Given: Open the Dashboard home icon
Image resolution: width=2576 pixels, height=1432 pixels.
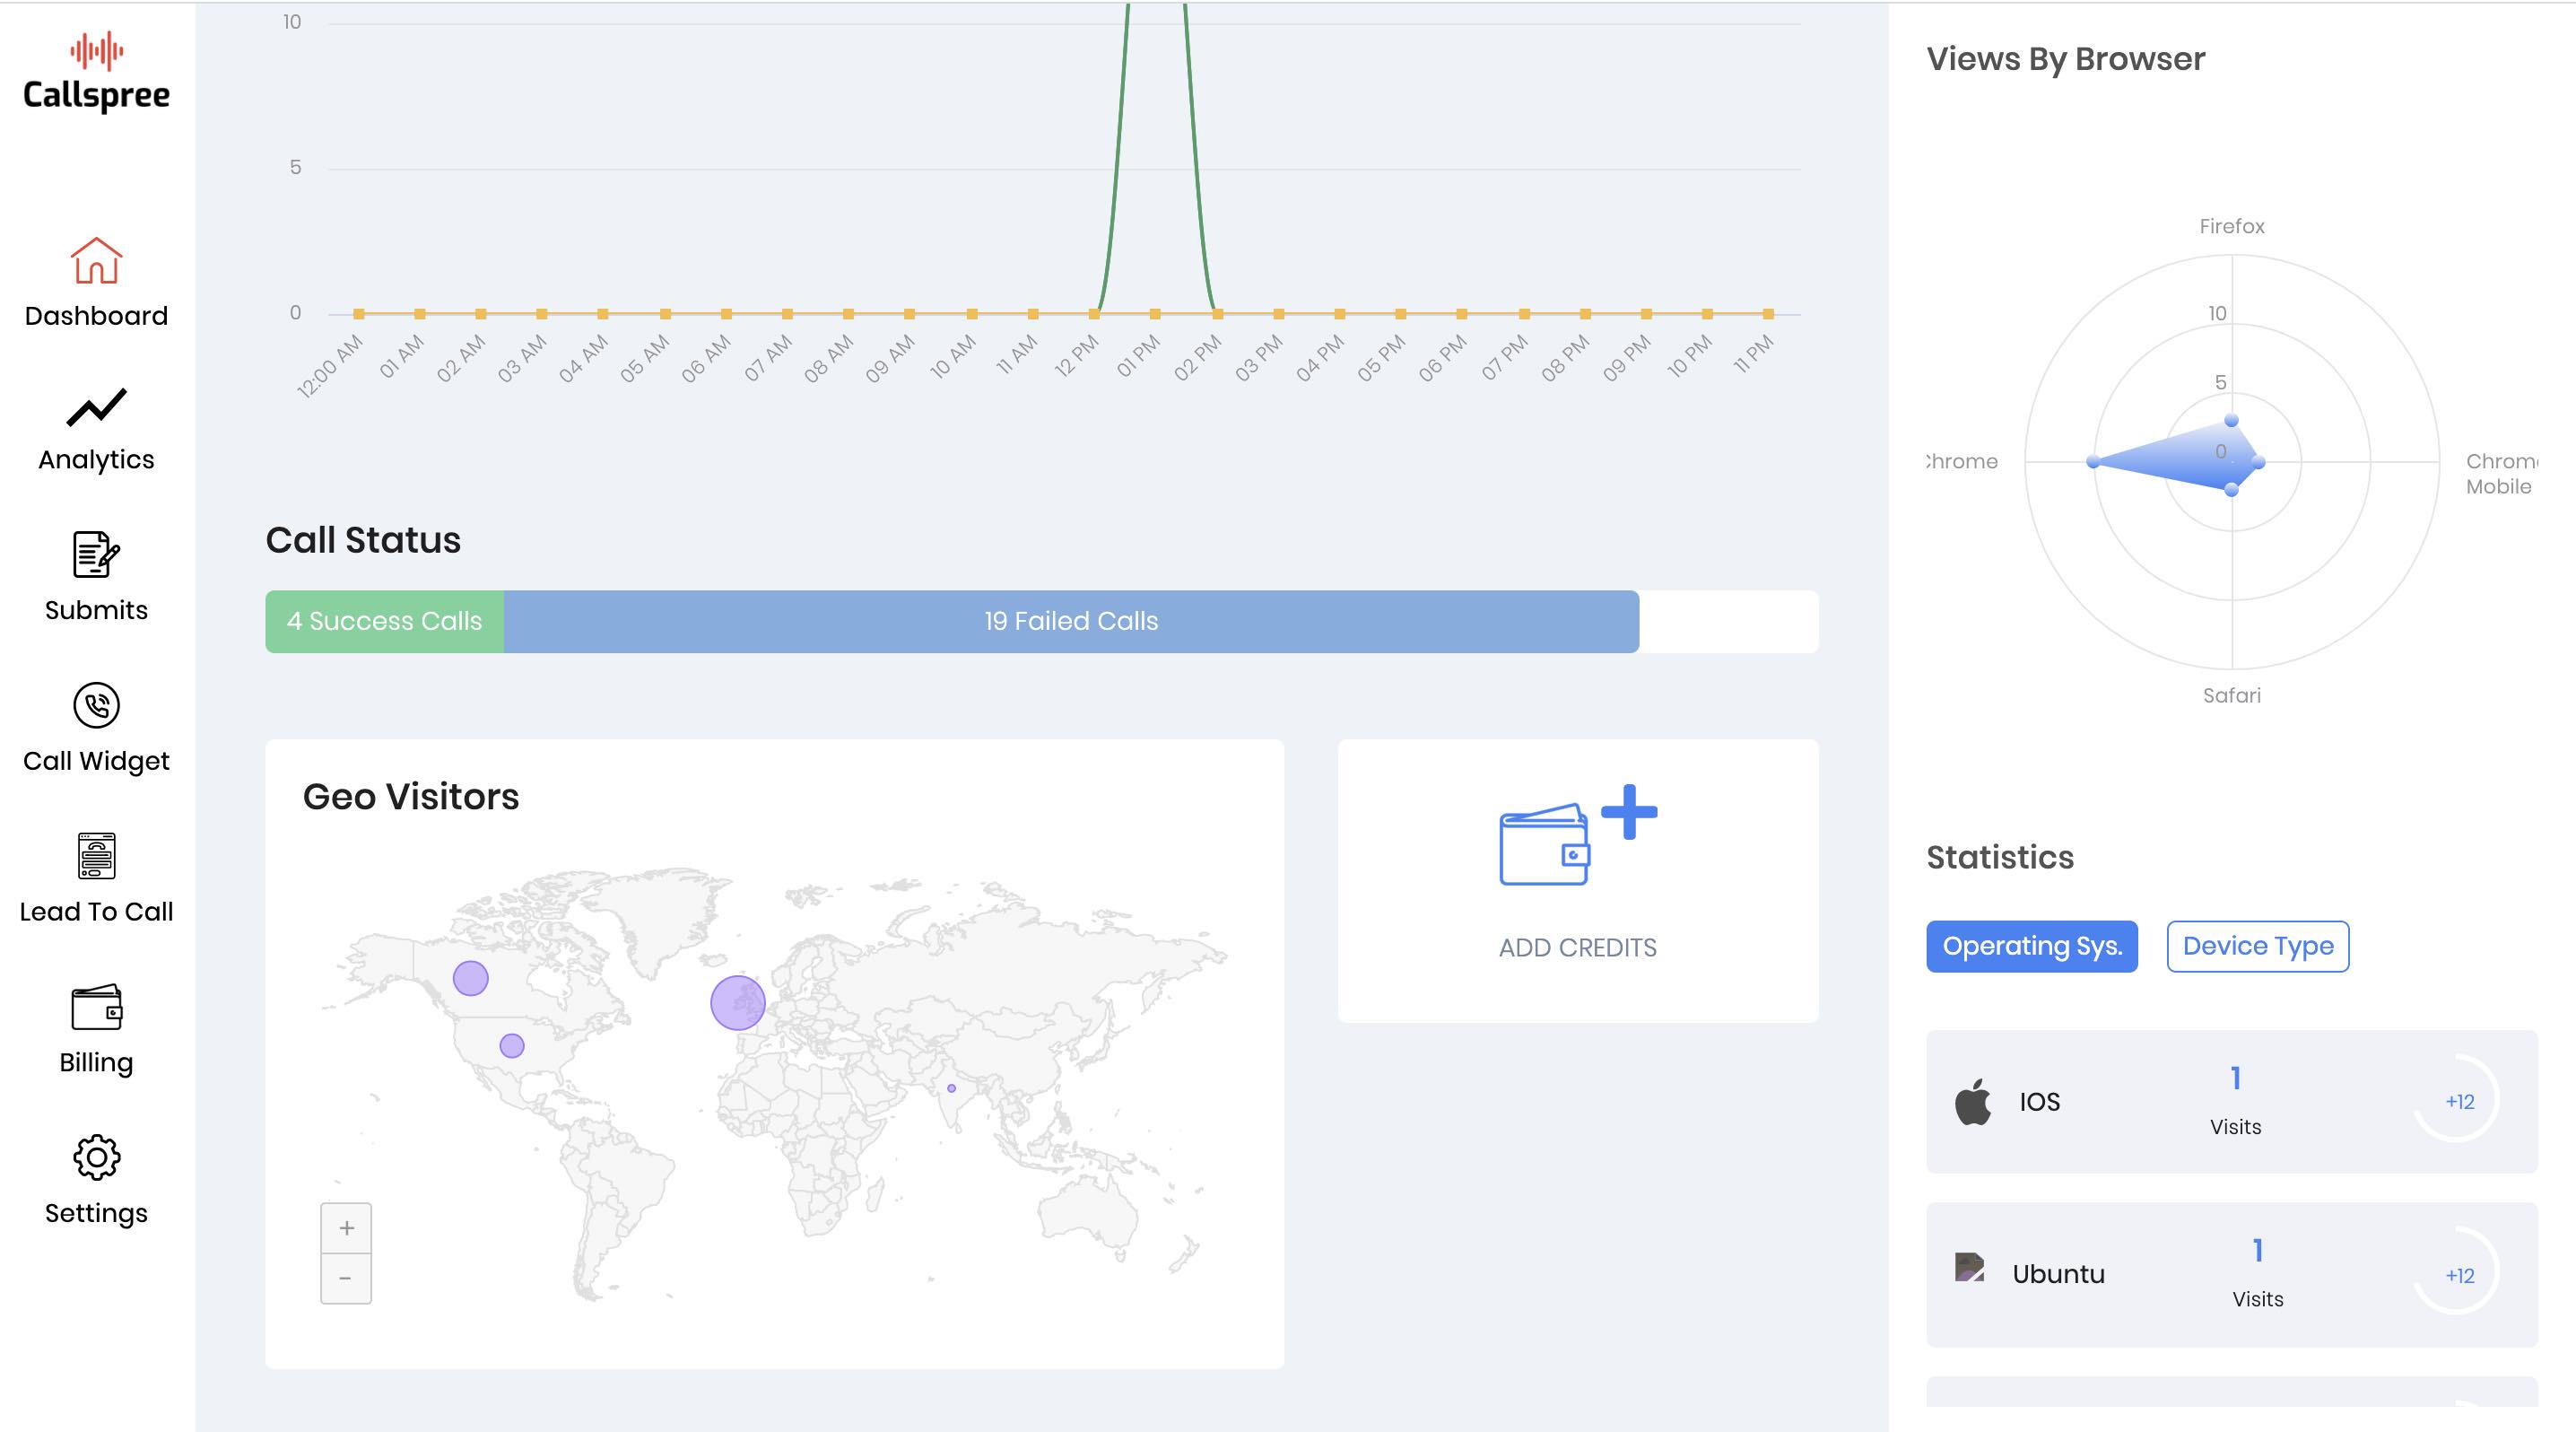Looking at the screenshot, I should tap(96, 260).
